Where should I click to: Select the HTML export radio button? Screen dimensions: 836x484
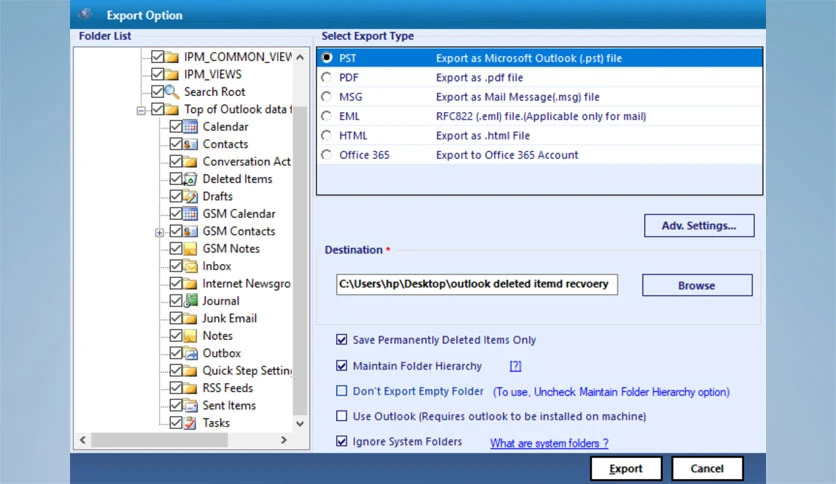[326, 135]
